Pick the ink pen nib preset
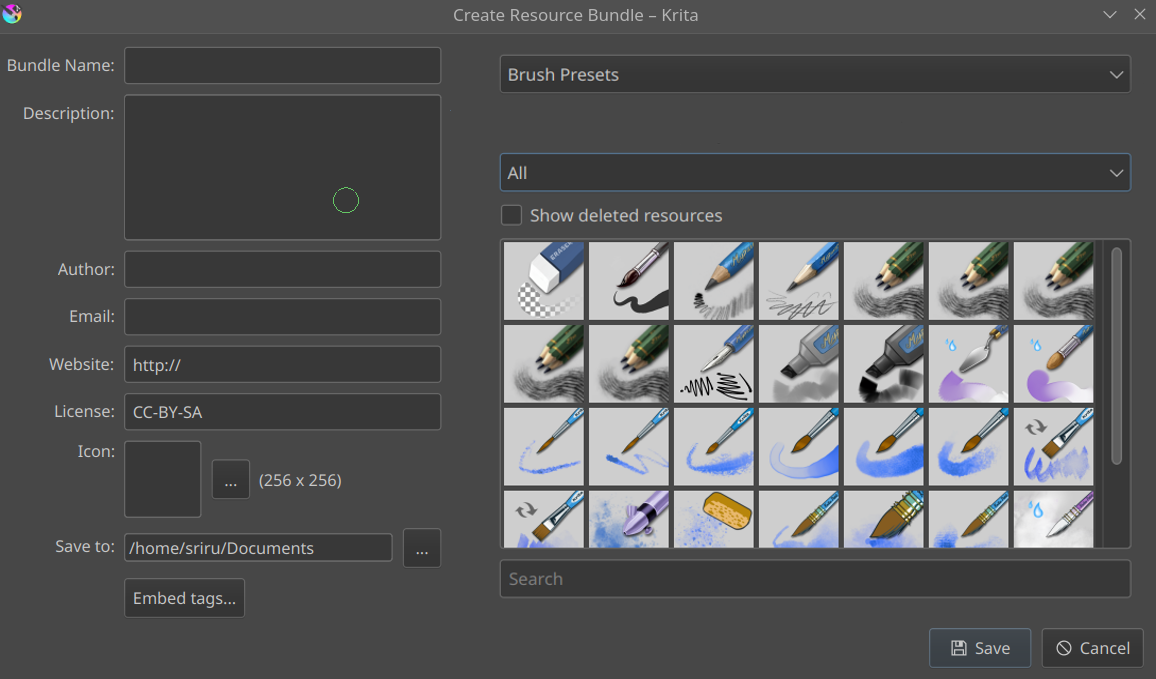This screenshot has width=1156, height=679. click(x=713, y=364)
